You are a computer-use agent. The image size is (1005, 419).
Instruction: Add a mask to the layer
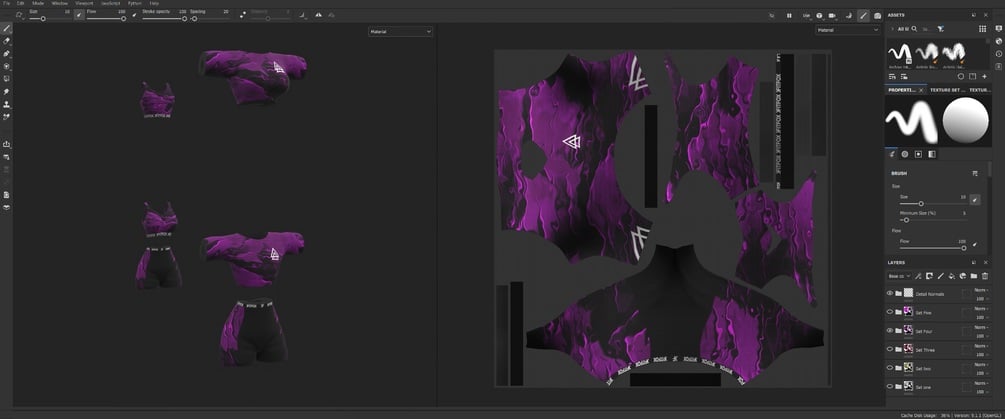pyautogui.click(x=929, y=276)
